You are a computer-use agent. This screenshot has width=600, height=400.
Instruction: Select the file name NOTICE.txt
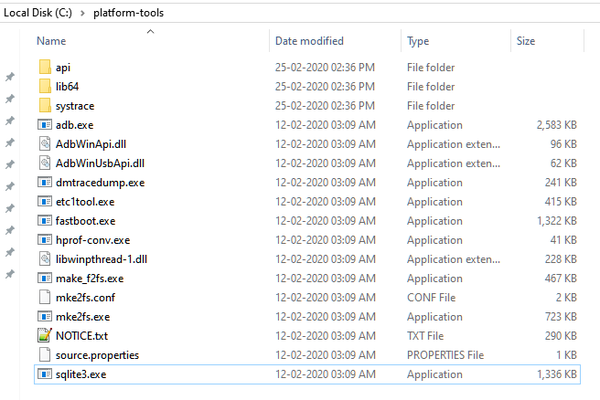tap(82, 336)
